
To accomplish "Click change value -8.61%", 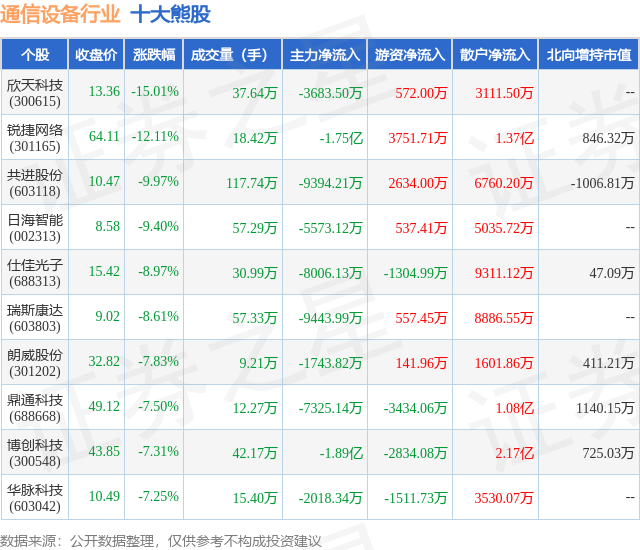I will click(x=158, y=316).
